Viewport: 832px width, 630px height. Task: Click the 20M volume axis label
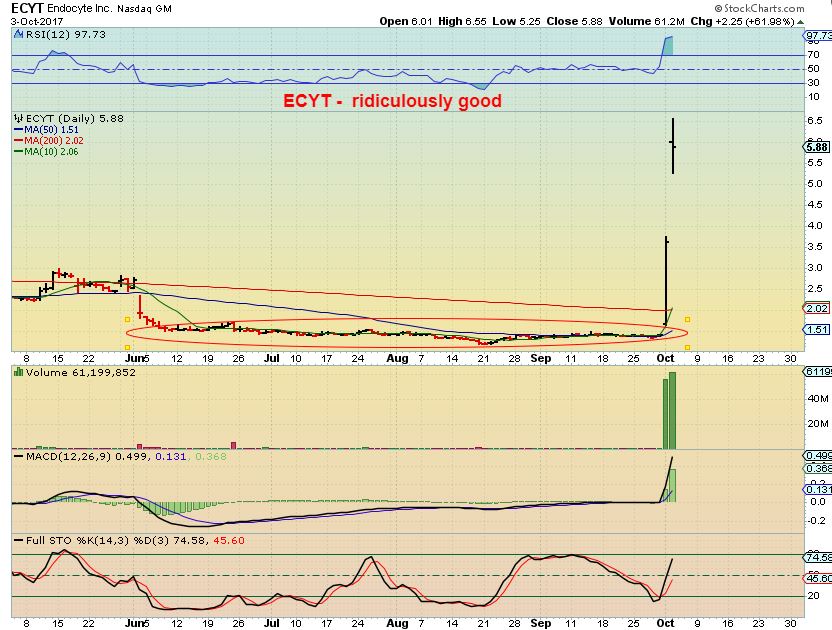(x=818, y=424)
